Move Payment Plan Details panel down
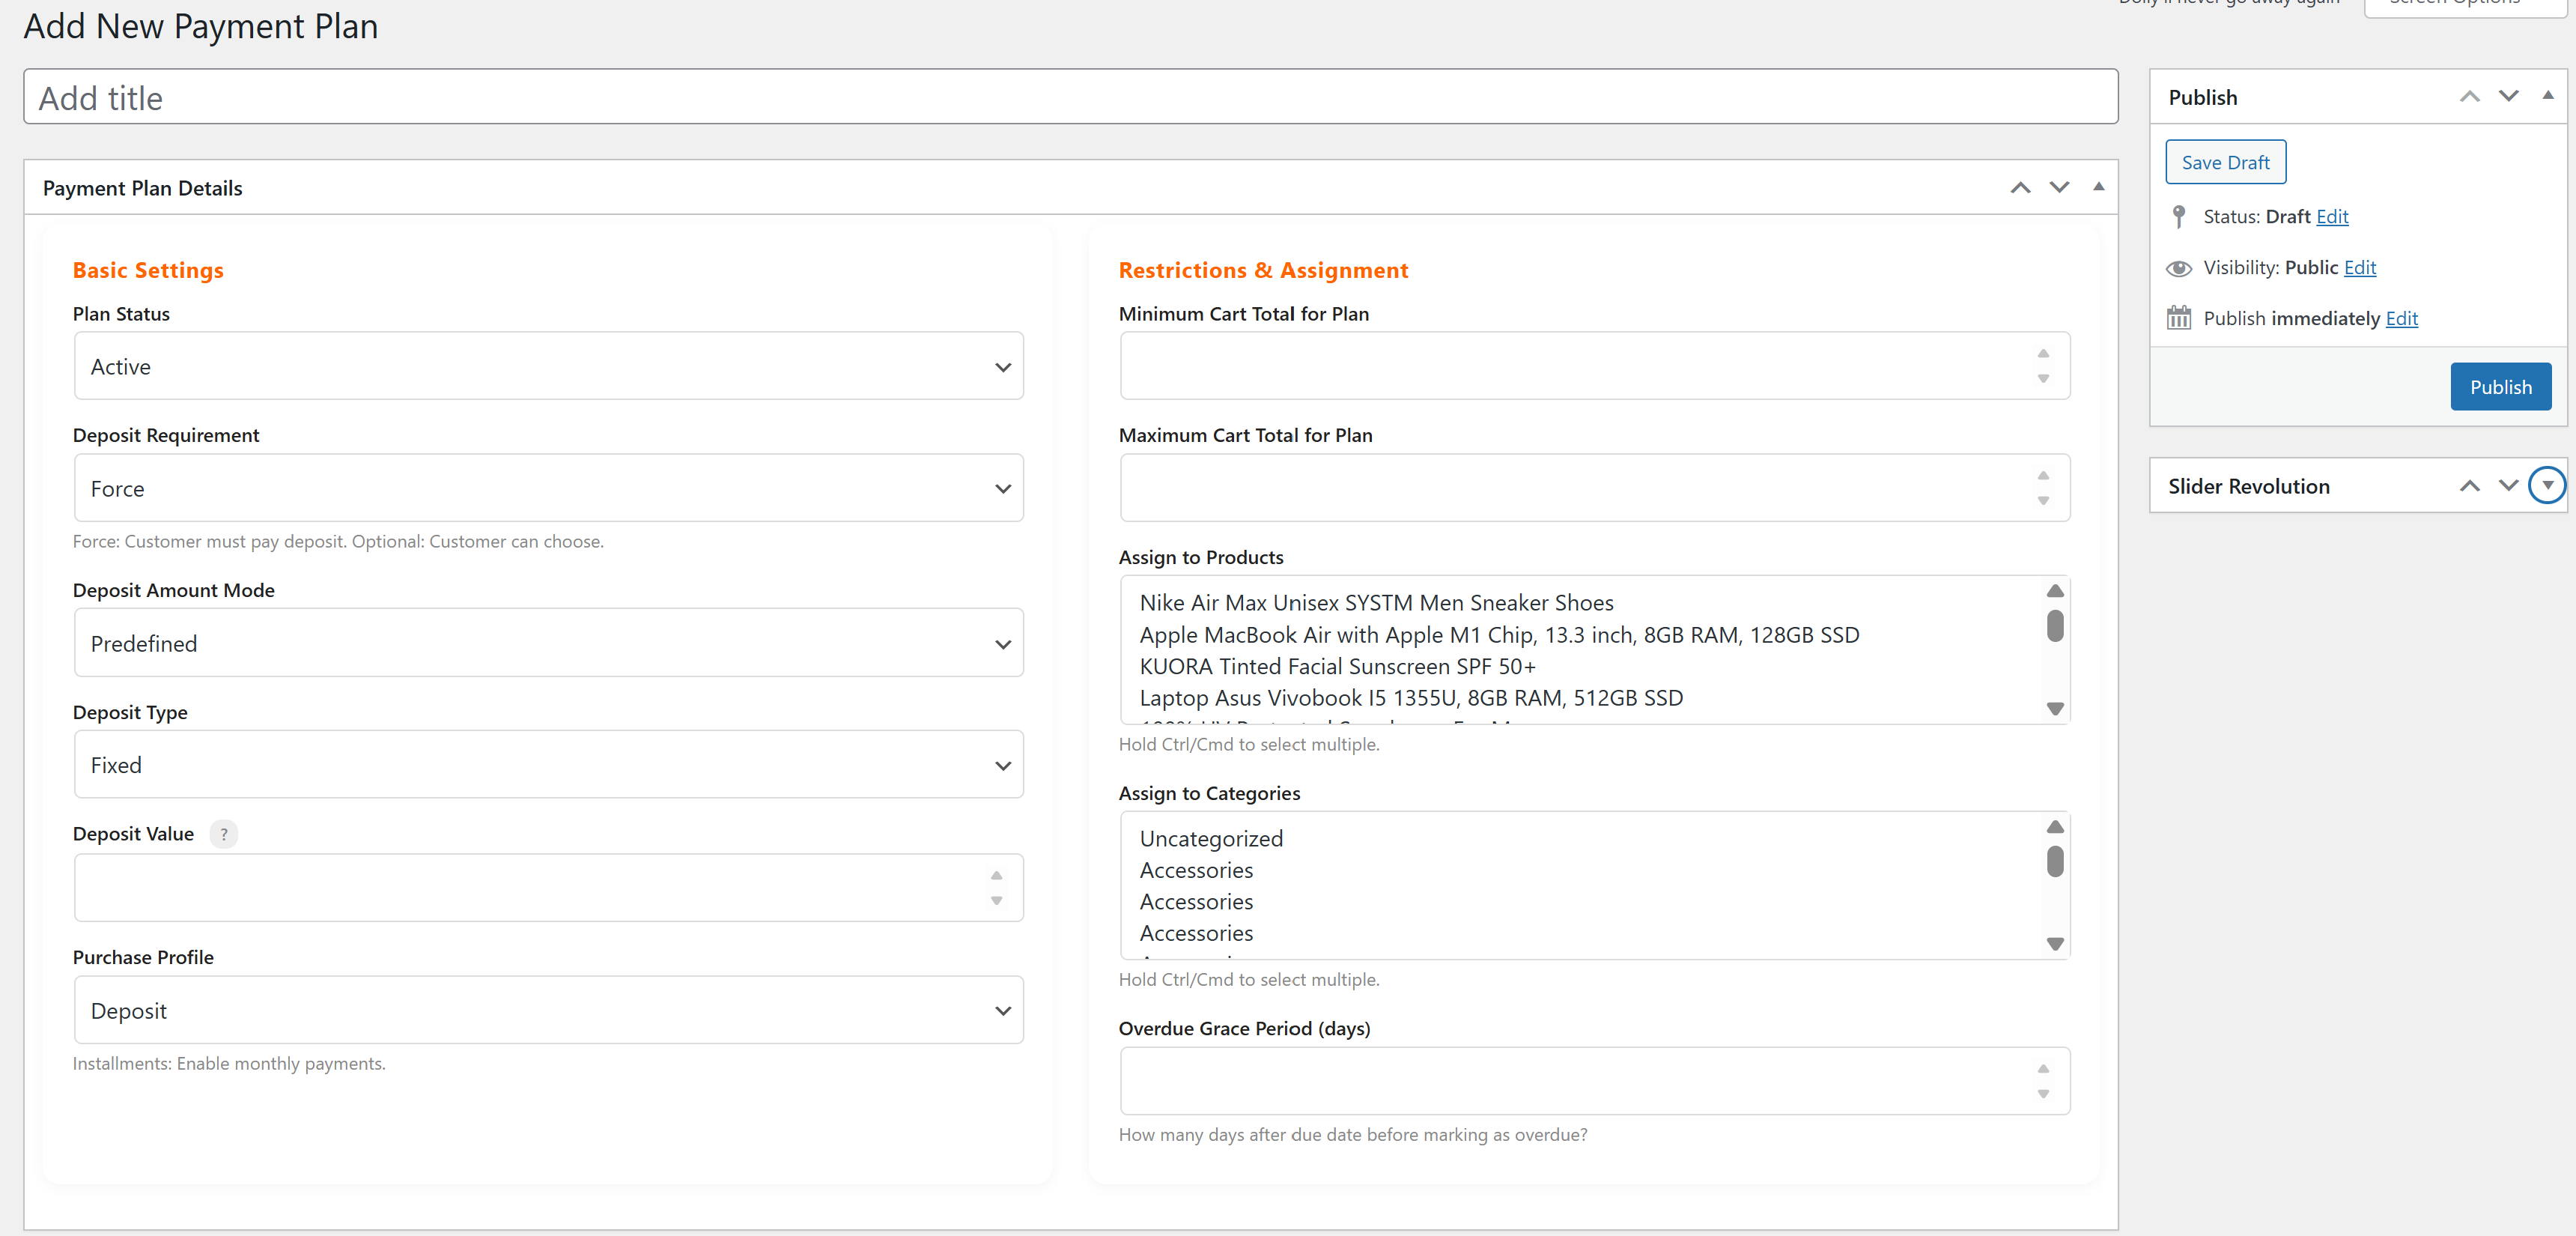2576x1236 pixels. pyautogui.click(x=2059, y=188)
